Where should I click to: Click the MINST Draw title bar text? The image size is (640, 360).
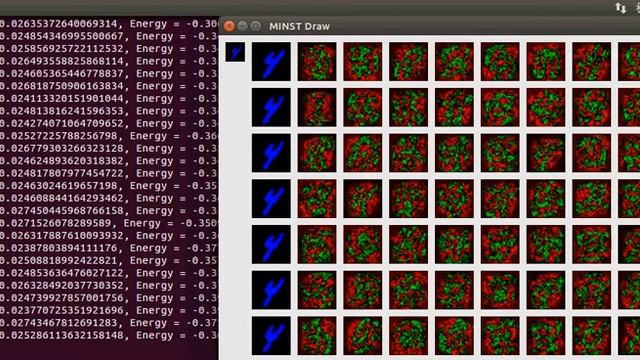[x=299, y=27]
